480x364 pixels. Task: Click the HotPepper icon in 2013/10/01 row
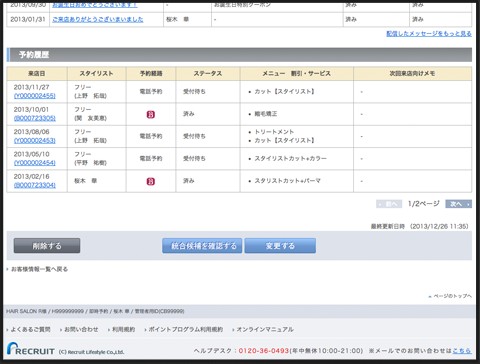pos(151,114)
